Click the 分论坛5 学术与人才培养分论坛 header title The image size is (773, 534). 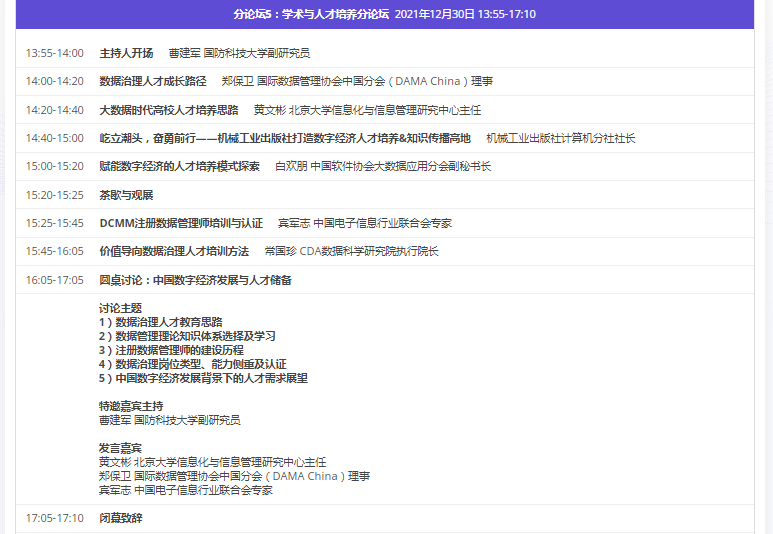(x=311, y=14)
